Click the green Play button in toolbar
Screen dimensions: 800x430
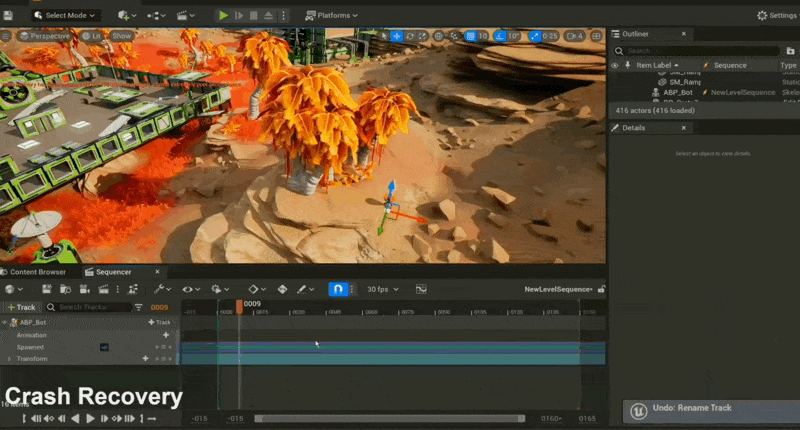(x=223, y=15)
